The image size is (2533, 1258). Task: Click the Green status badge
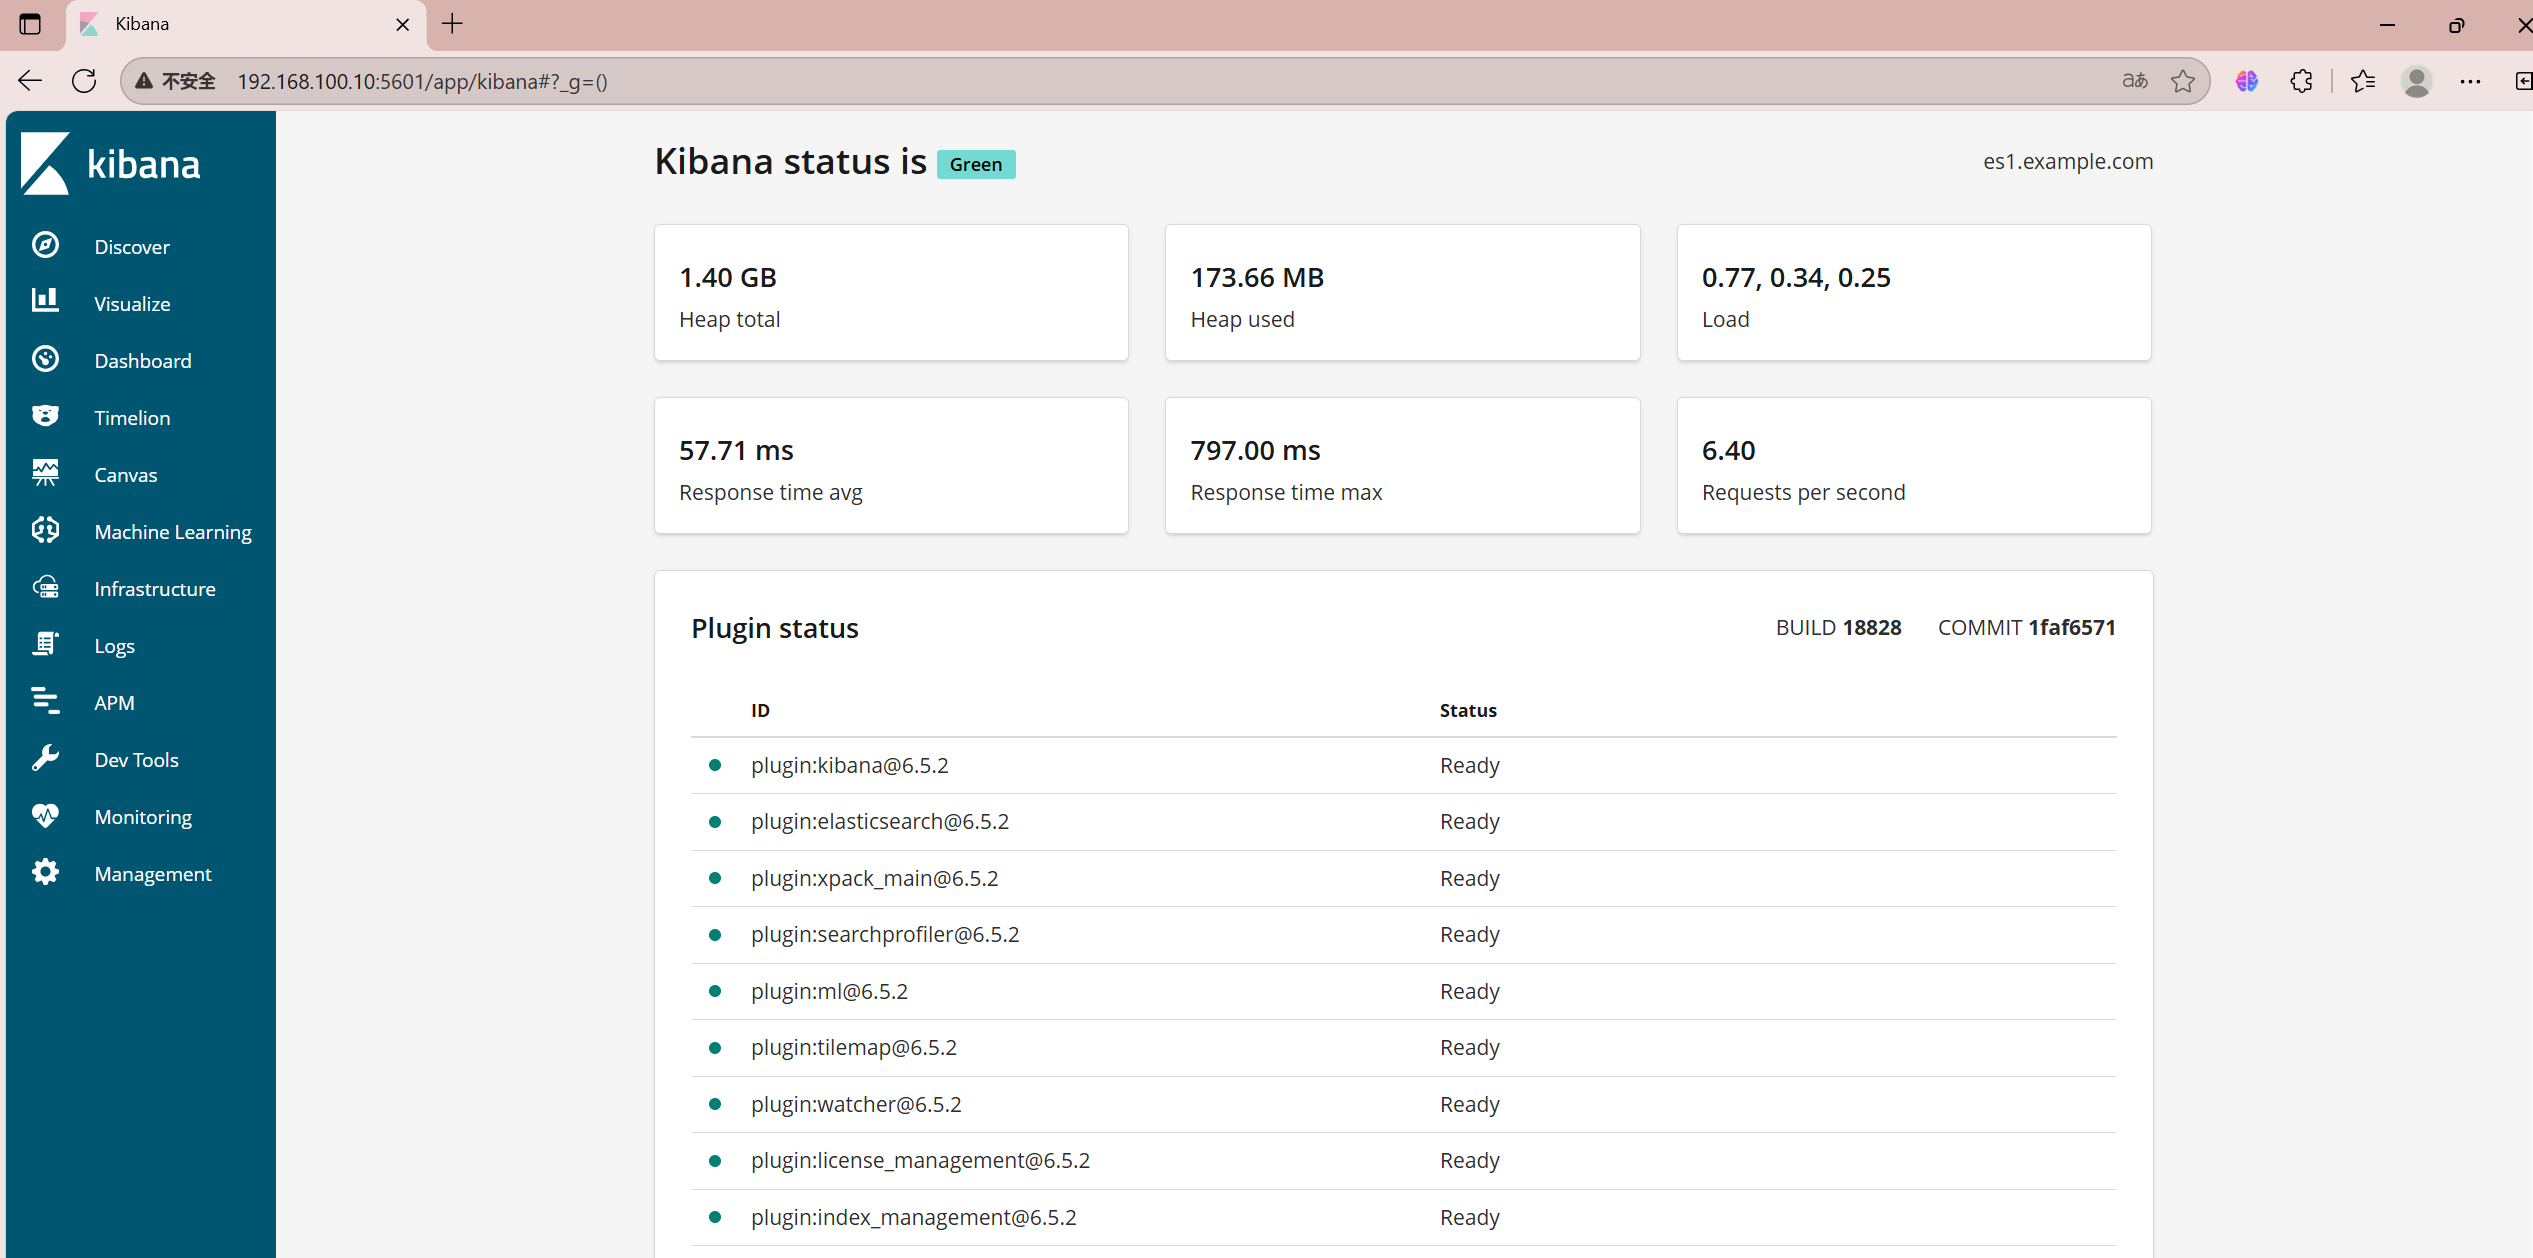point(975,164)
